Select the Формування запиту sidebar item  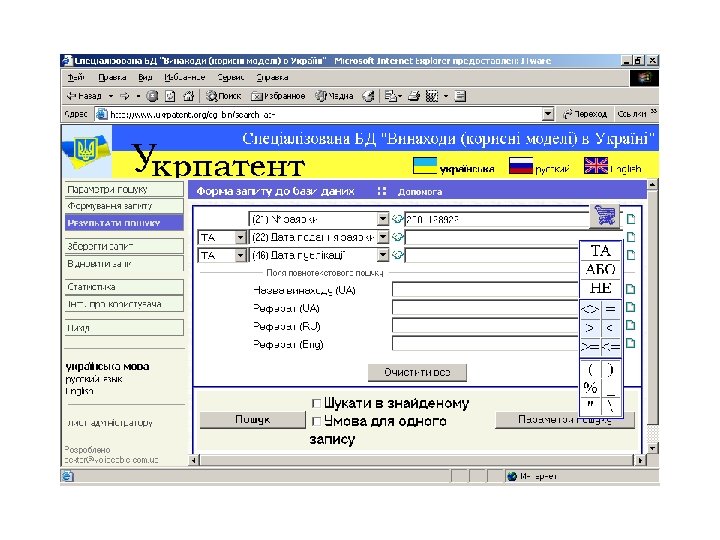click(x=124, y=206)
